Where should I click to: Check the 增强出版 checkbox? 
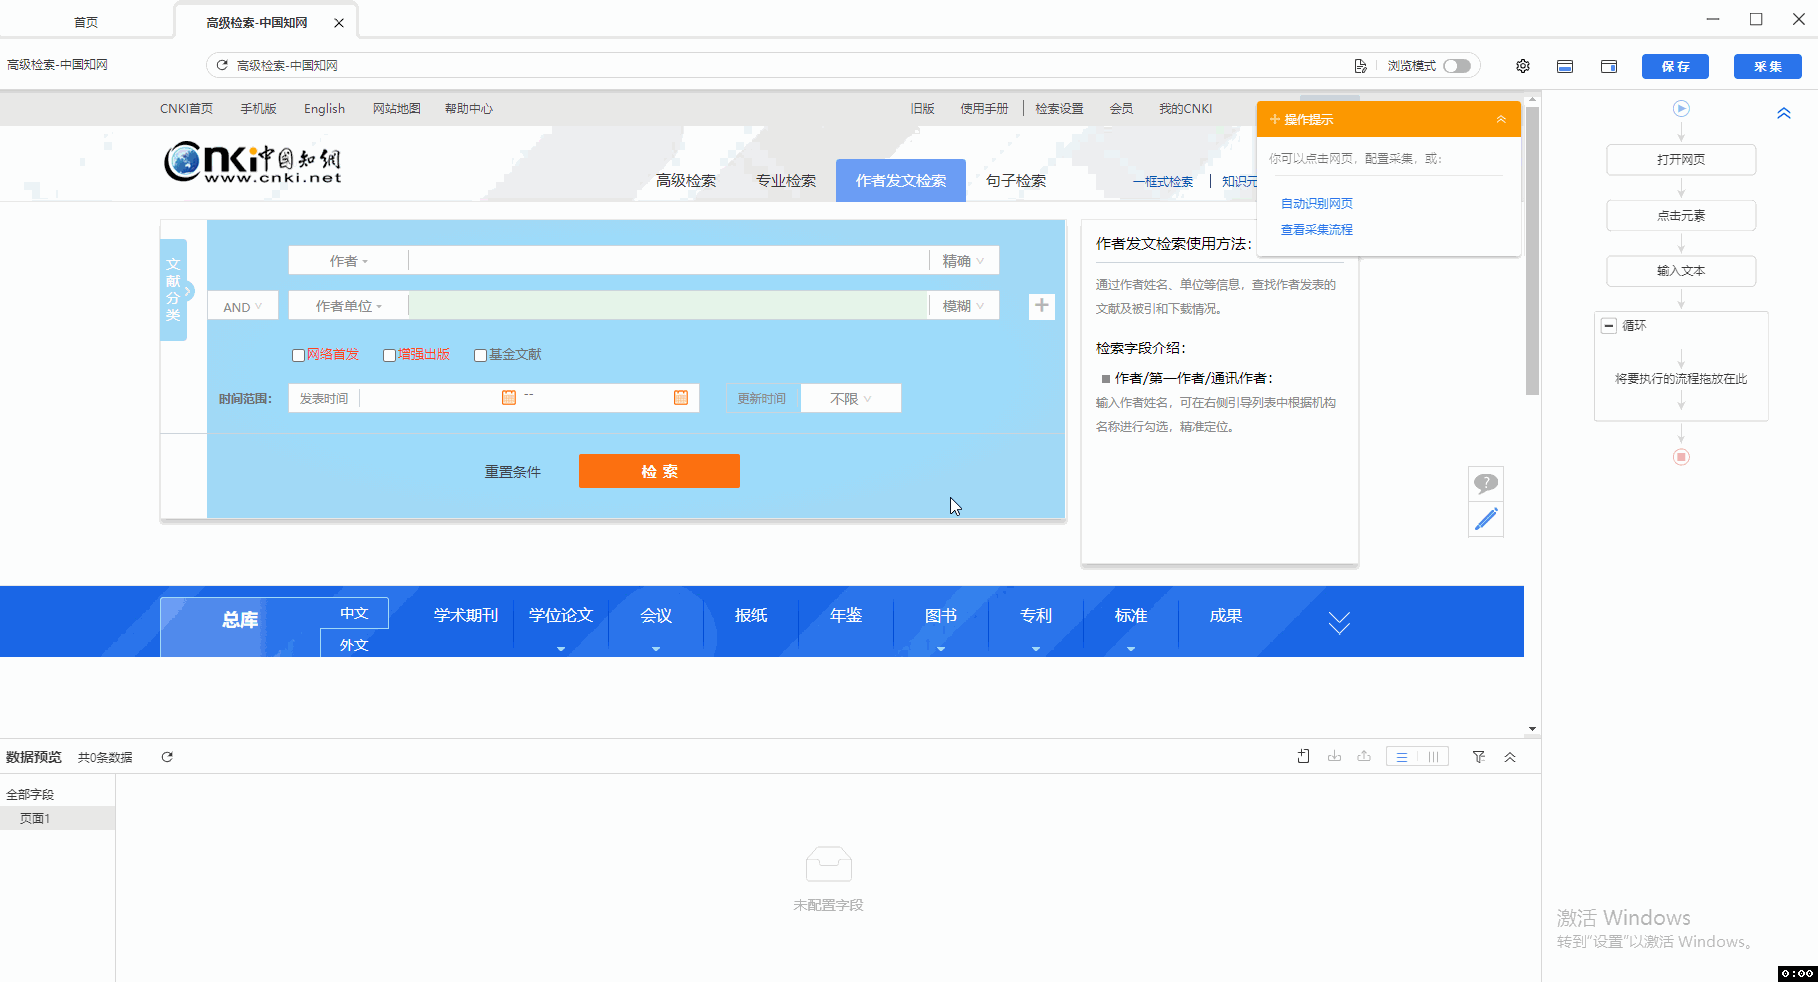coord(389,355)
